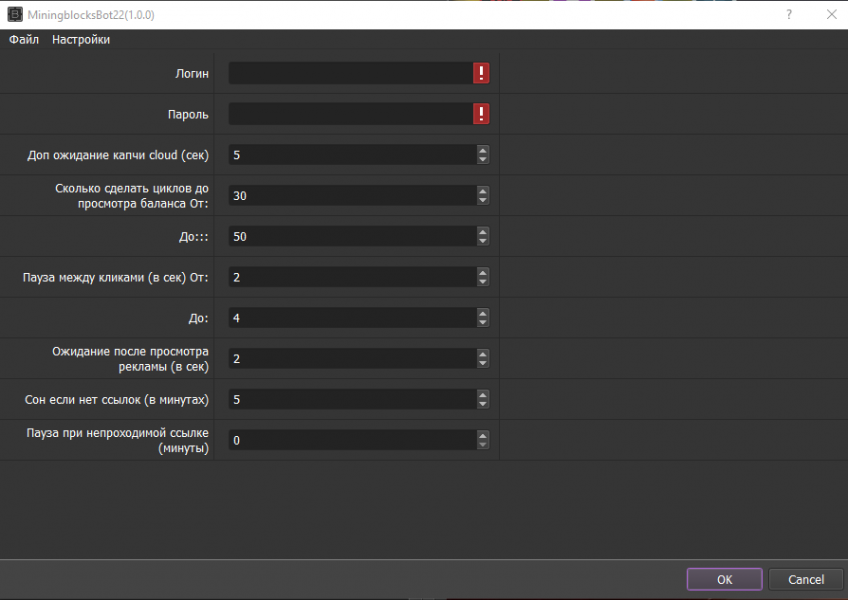Focus the Пароль text field
The image size is (848, 600).
click(350, 114)
